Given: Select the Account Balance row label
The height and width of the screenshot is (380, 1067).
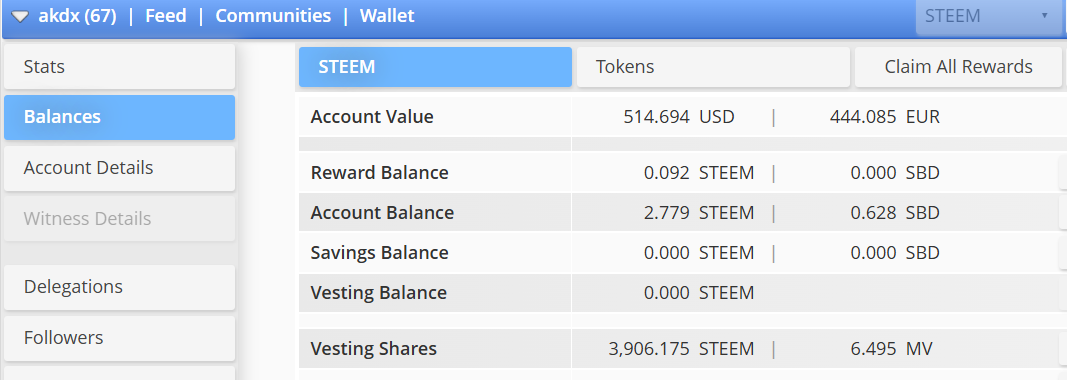Looking at the screenshot, I should click(382, 212).
